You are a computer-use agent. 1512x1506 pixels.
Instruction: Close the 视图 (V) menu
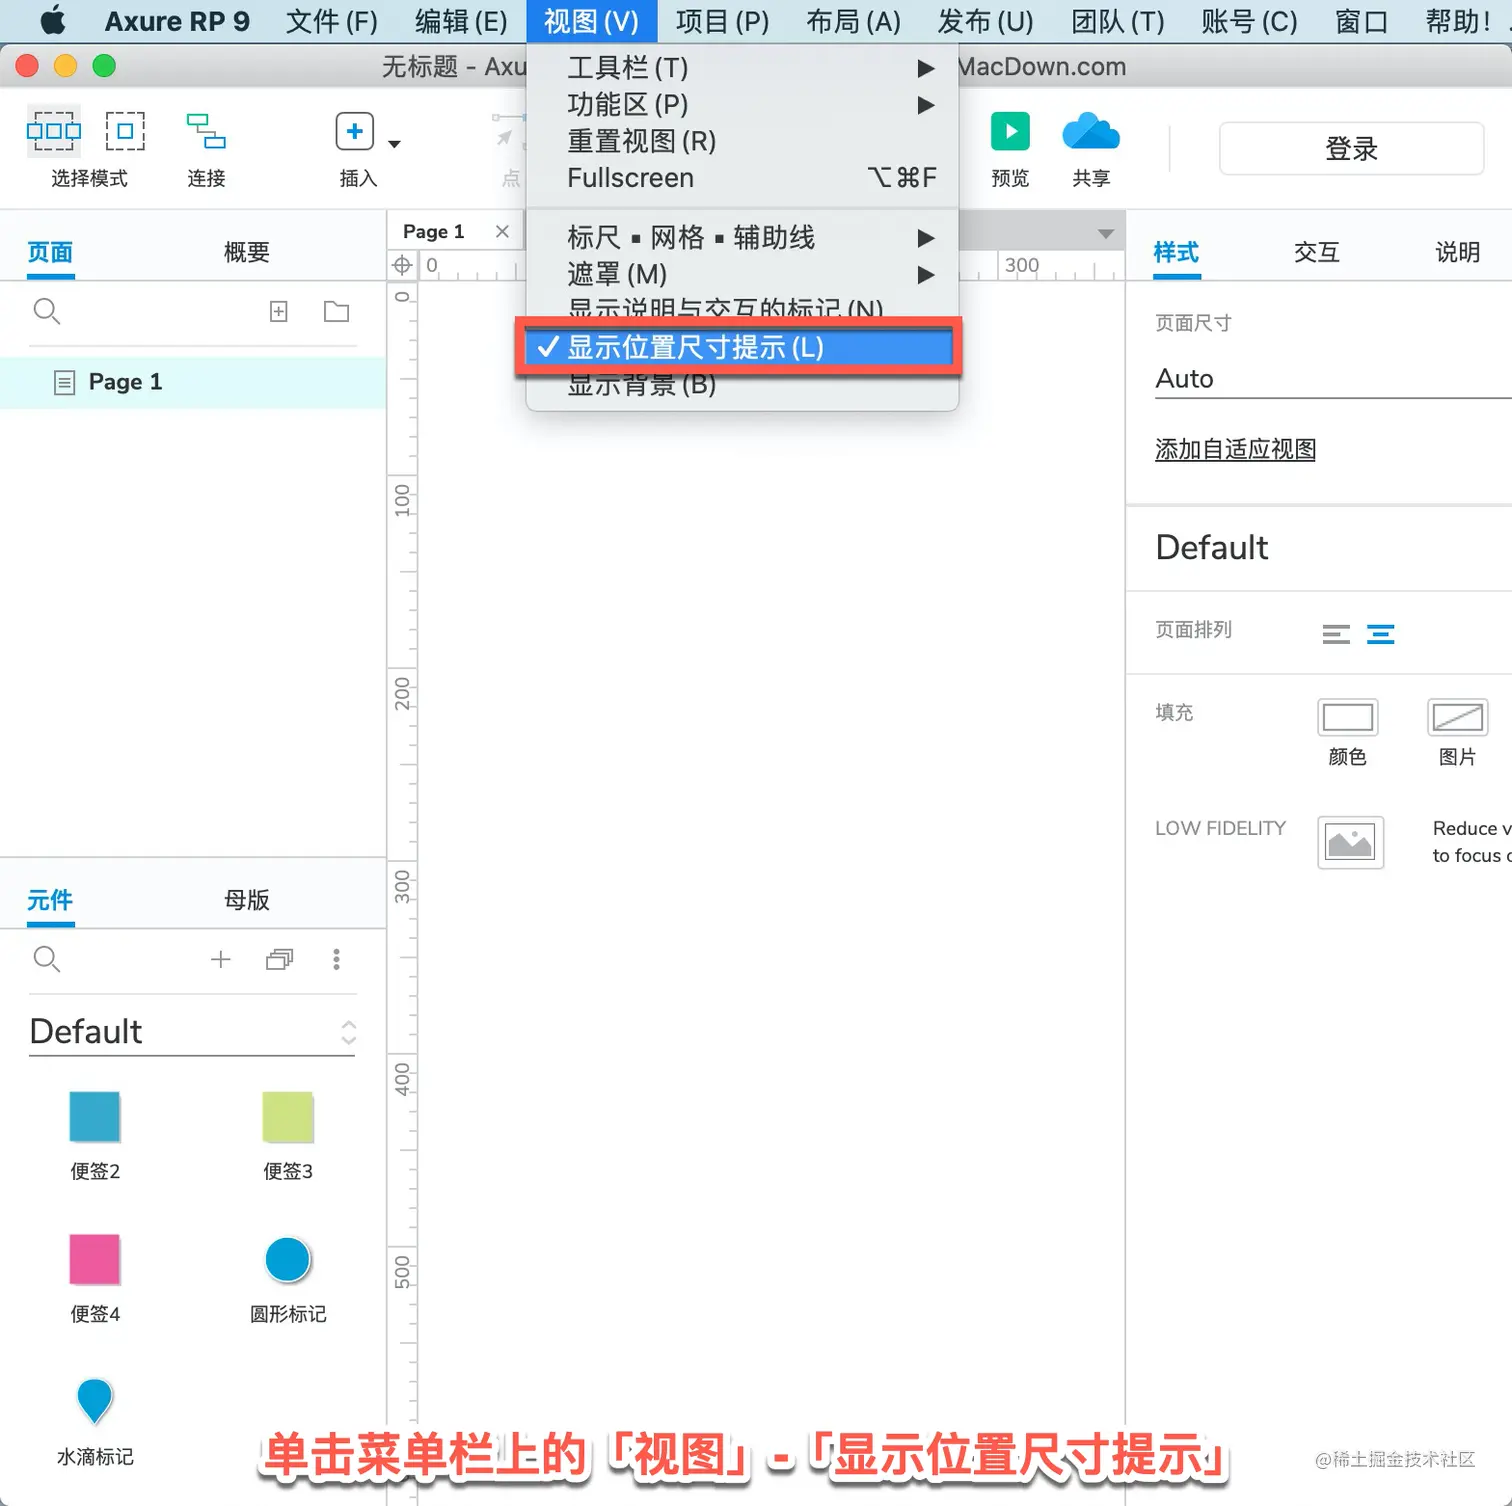(x=591, y=21)
